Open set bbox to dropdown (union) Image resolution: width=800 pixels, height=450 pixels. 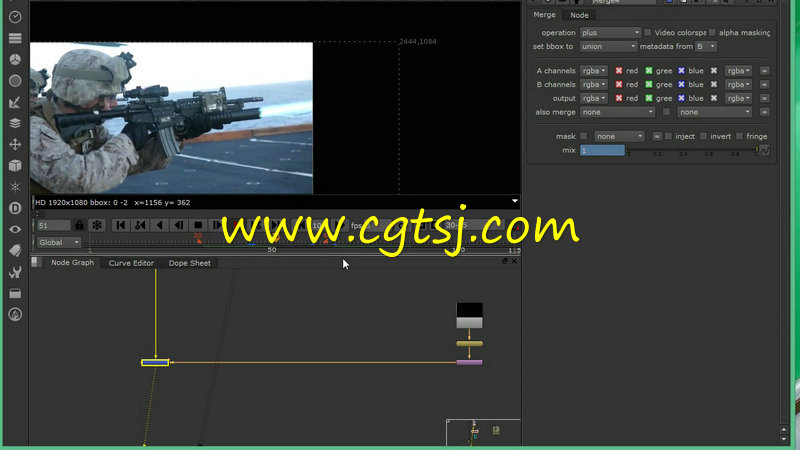click(x=608, y=46)
